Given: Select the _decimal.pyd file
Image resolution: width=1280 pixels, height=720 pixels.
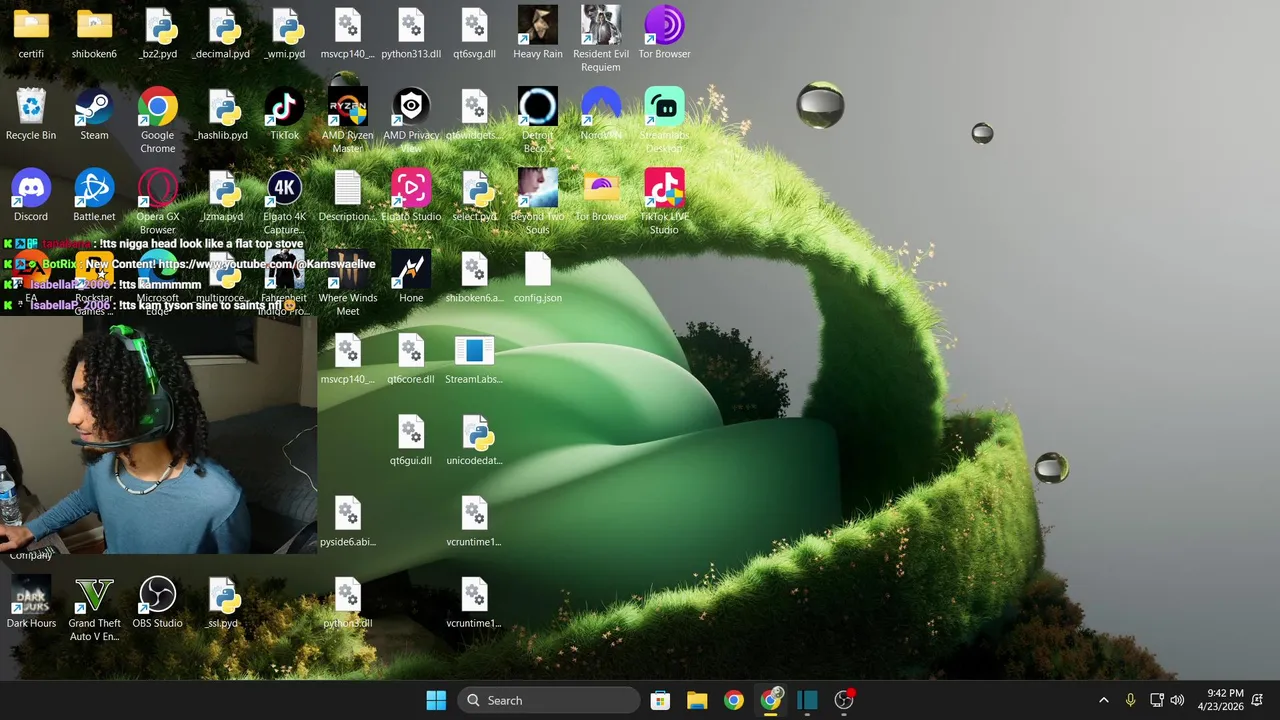Looking at the screenshot, I should [x=221, y=33].
